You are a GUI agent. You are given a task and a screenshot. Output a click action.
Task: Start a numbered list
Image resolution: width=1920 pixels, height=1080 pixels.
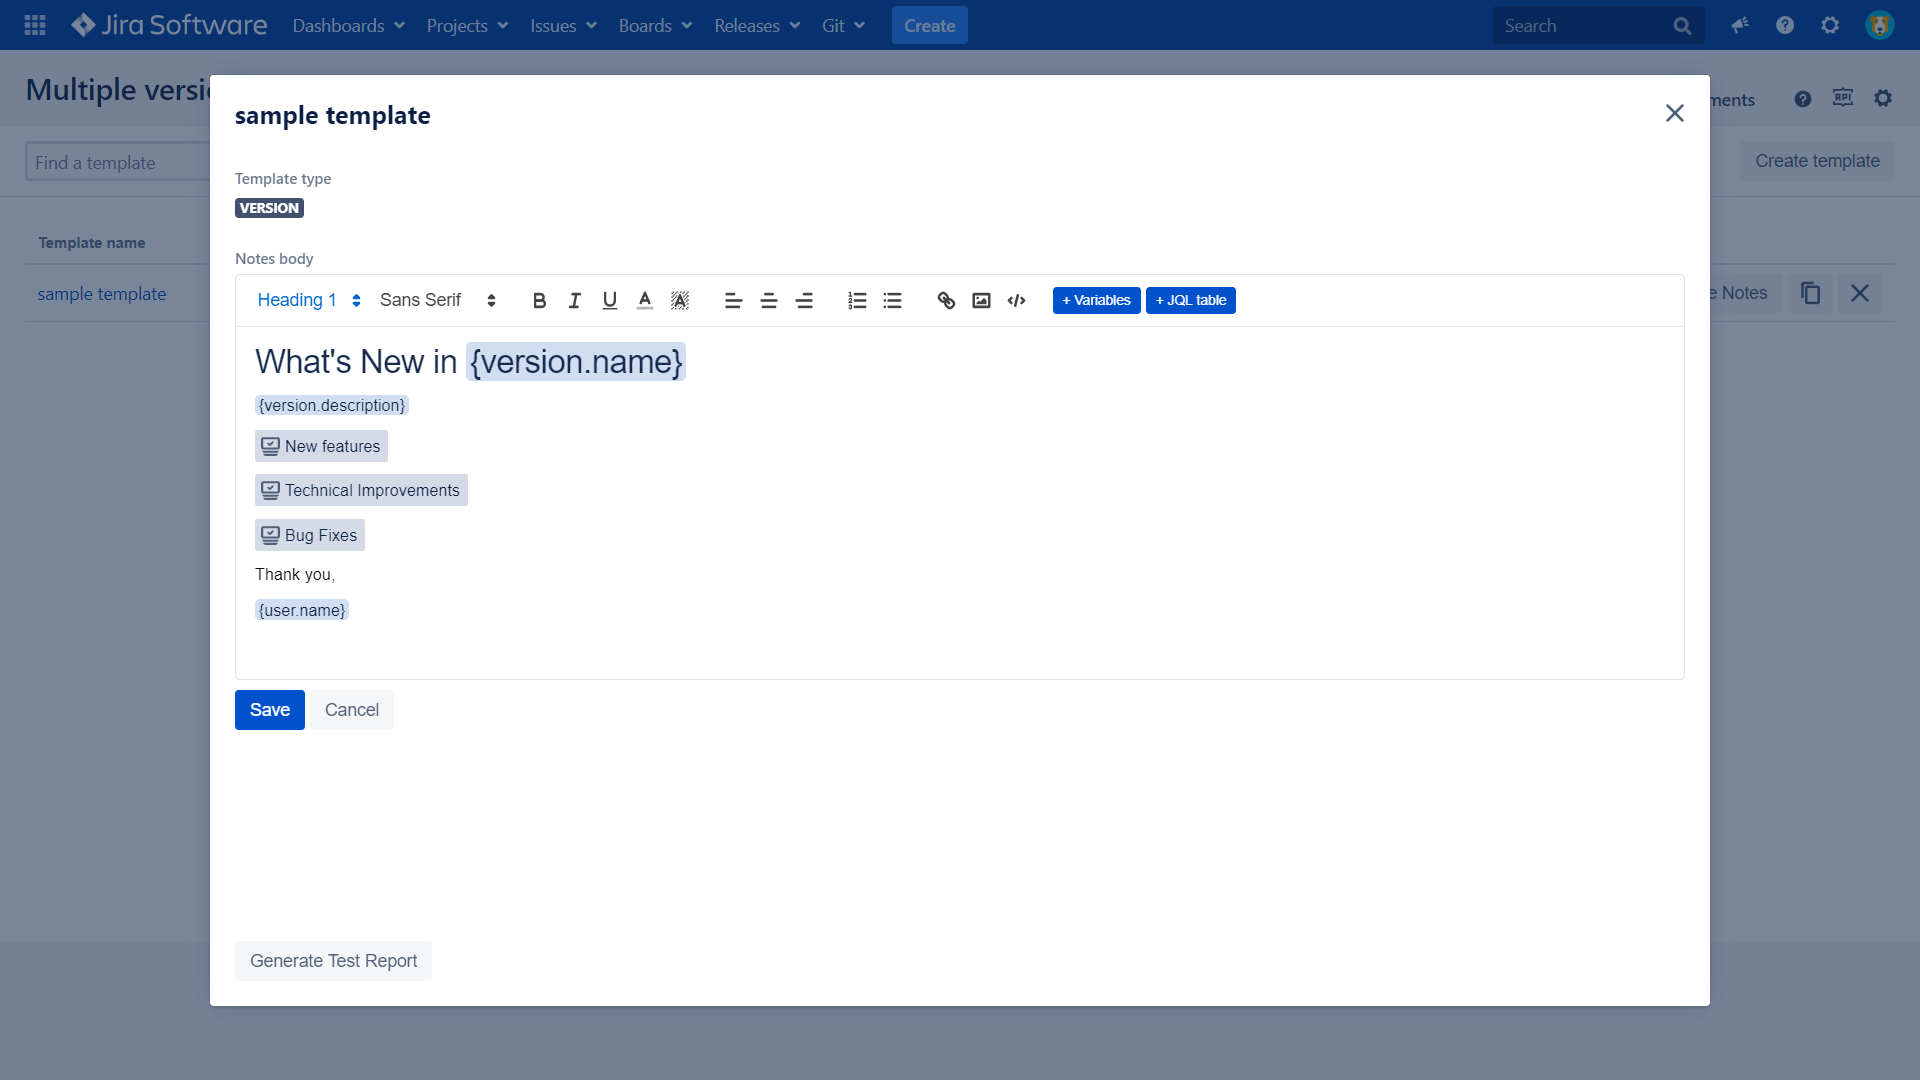click(x=856, y=300)
